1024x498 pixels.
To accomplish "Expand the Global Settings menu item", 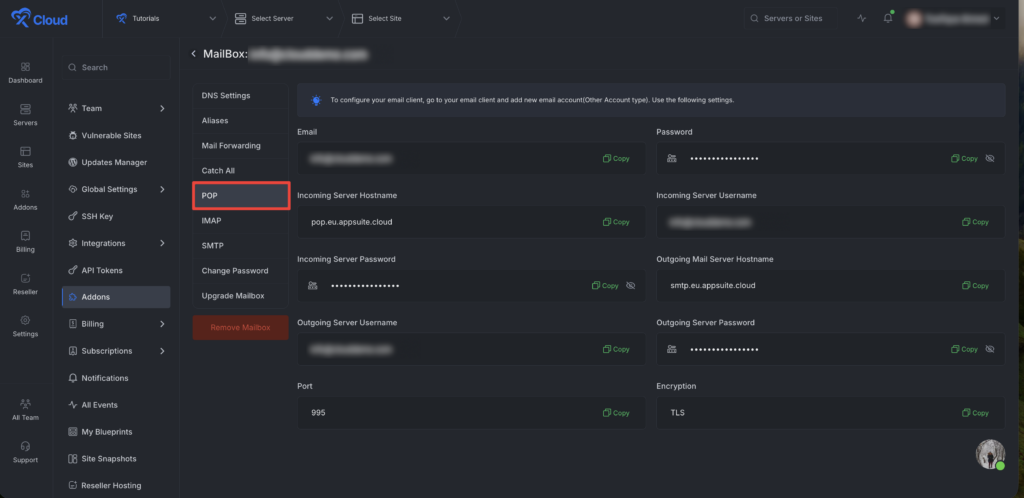I will 116,189.
